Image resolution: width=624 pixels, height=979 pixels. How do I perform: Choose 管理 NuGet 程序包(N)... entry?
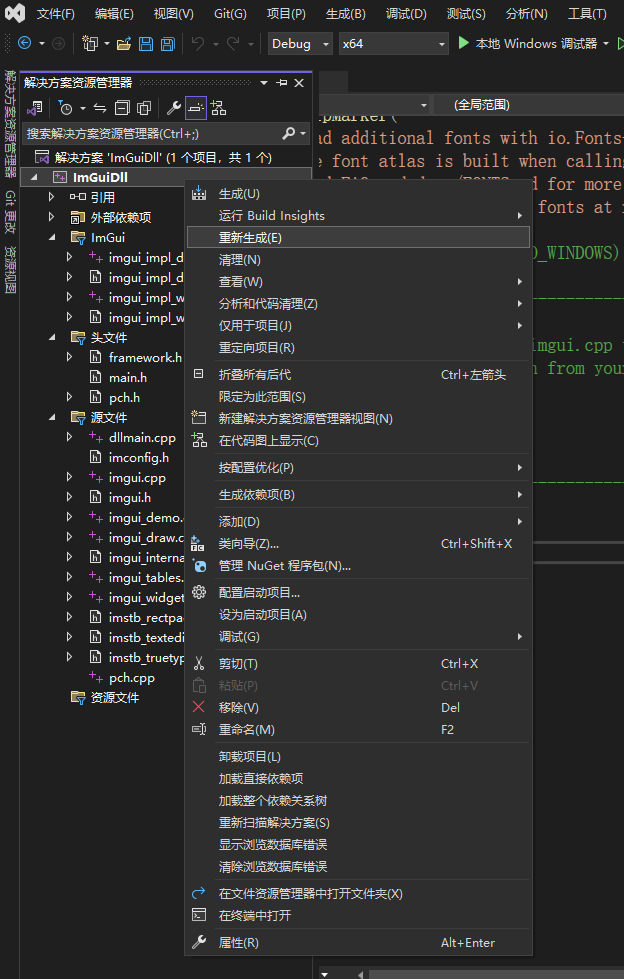(x=359, y=566)
